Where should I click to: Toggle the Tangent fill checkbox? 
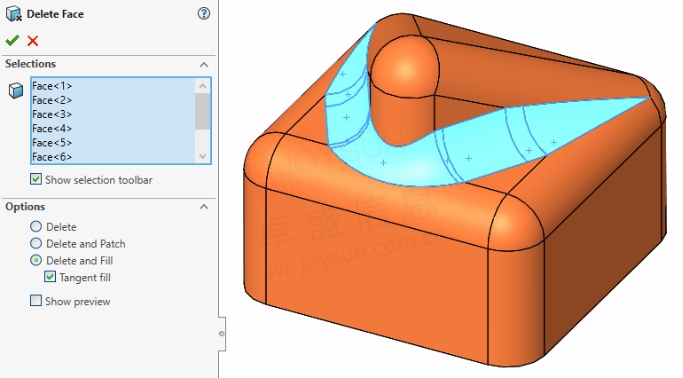tap(50, 277)
